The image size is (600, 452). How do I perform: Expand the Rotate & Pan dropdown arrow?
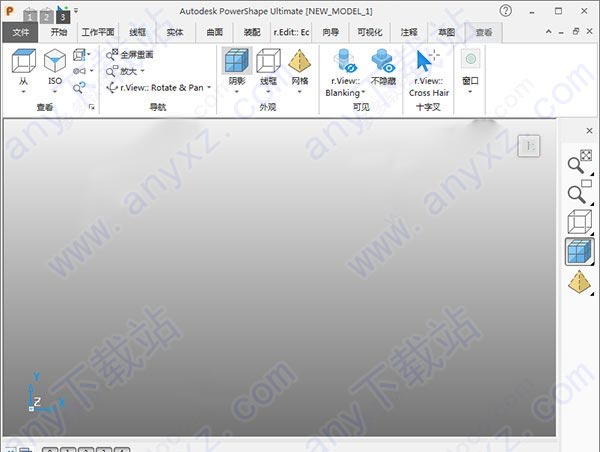[209, 87]
